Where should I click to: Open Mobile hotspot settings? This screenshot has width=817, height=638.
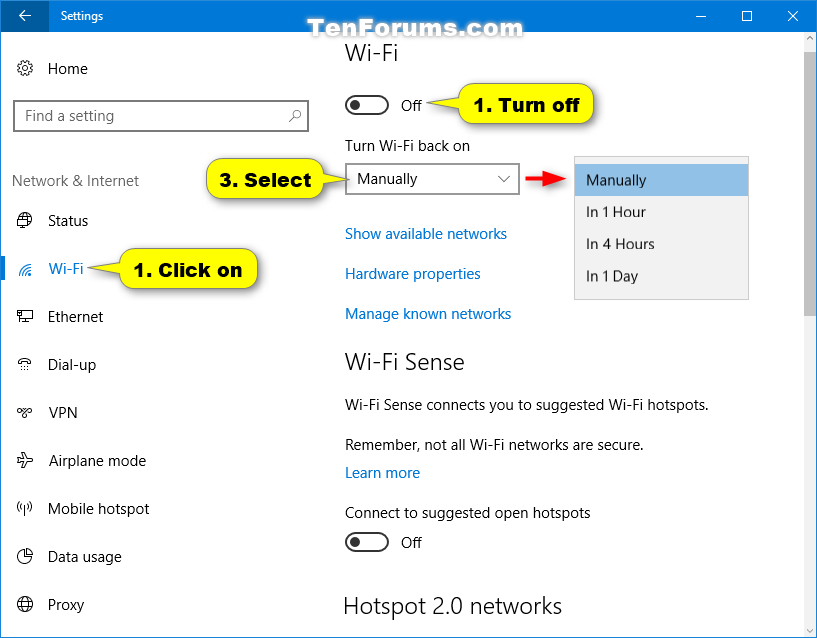point(98,509)
